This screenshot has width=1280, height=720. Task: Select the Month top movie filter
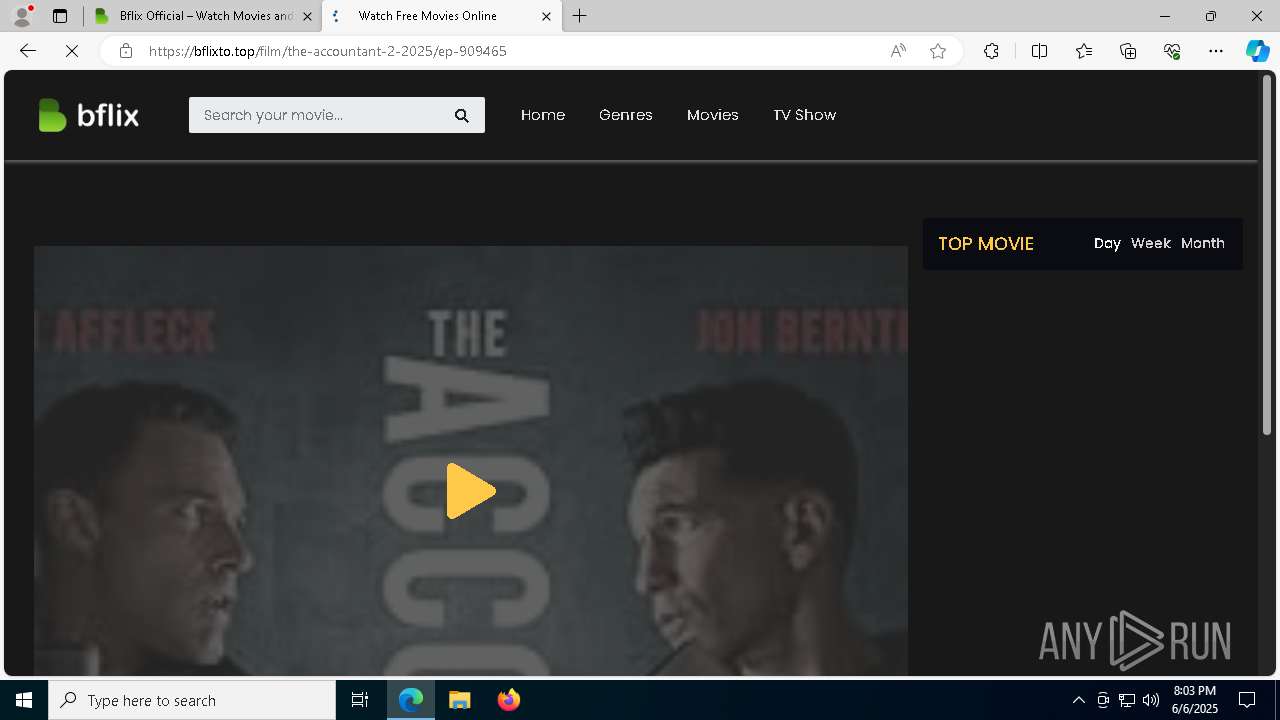pos(1203,243)
